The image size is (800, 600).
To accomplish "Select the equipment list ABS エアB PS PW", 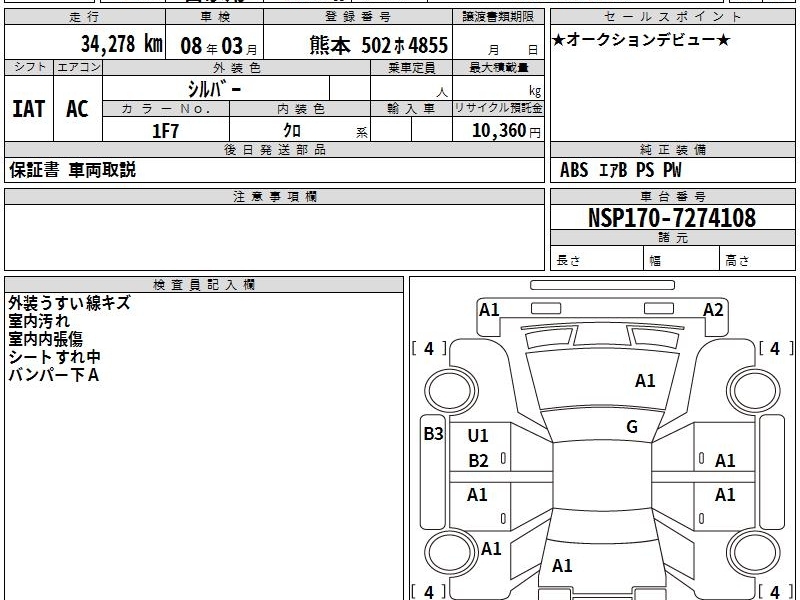I will [620, 170].
